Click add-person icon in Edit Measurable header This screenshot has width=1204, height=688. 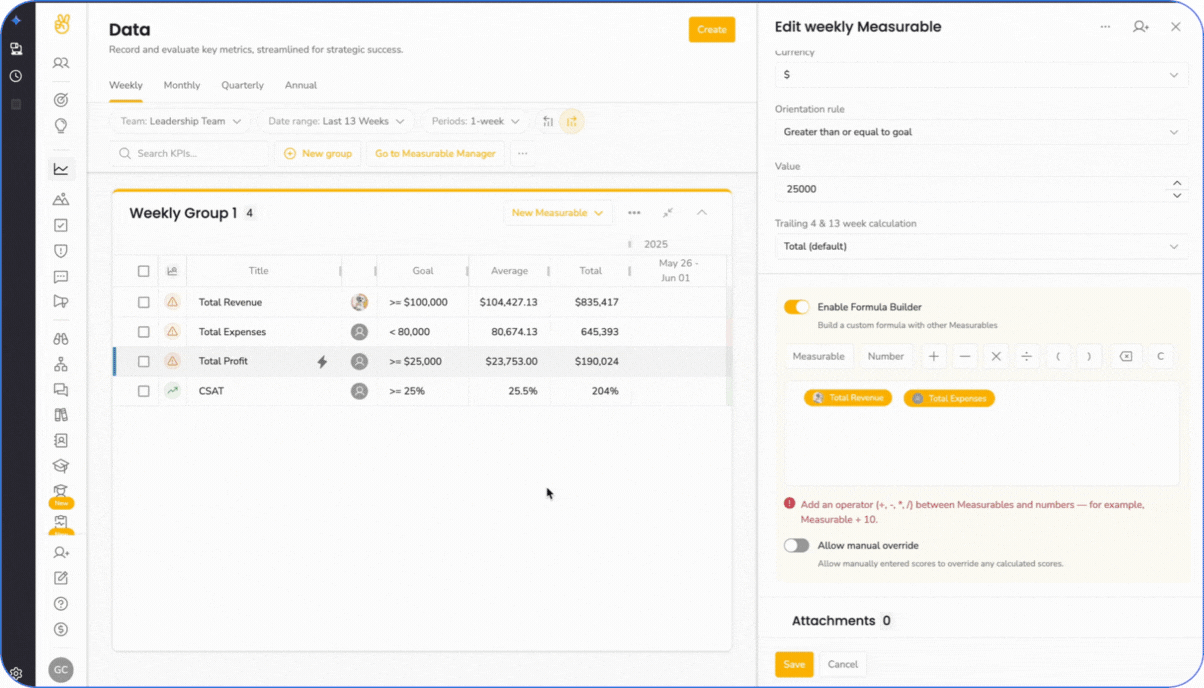click(1141, 27)
